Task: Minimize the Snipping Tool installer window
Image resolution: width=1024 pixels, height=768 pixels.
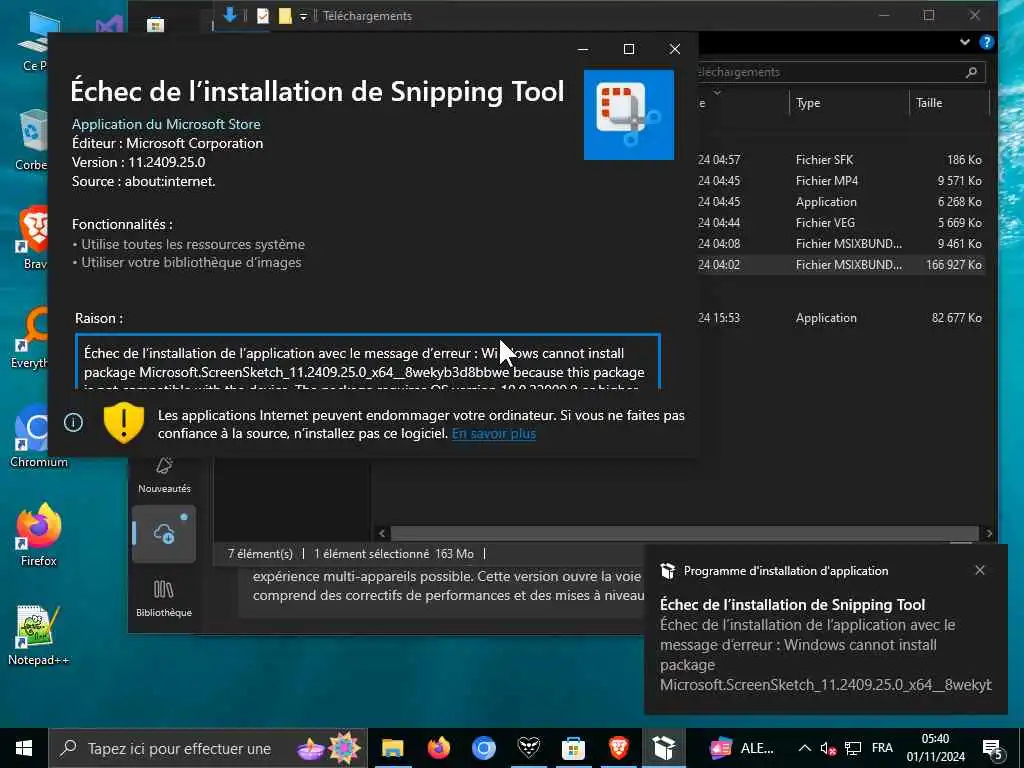Action: pyautogui.click(x=583, y=49)
